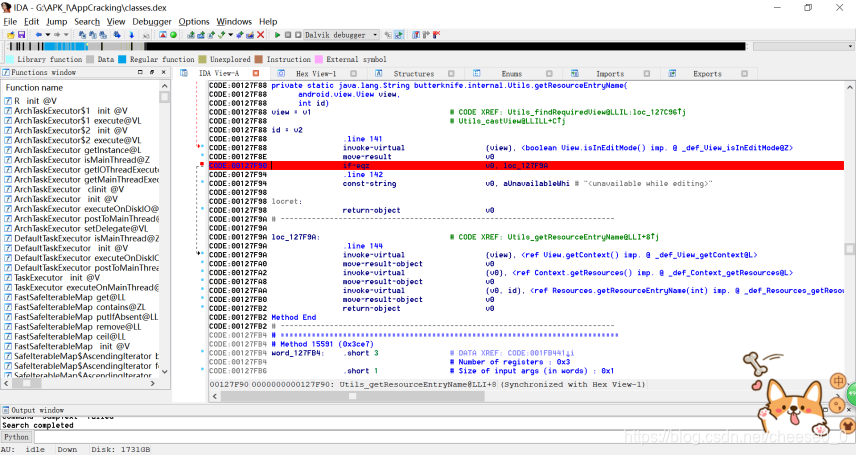Click the Output window panel icon
Screen dimensions: 857x455
point(5,410)
